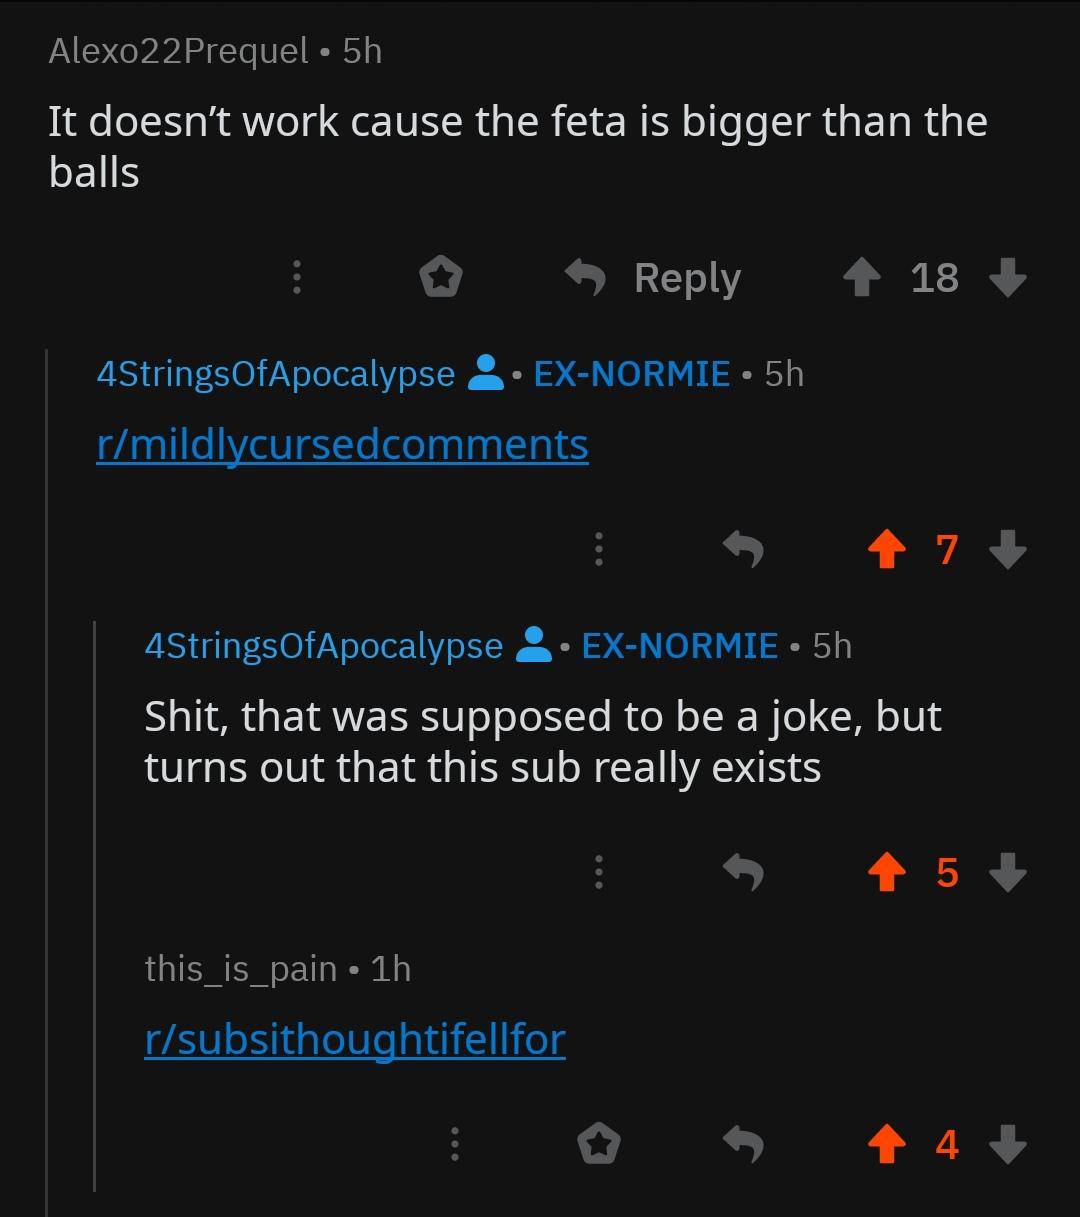
Task: Downvote the r/mildlycursedcomments comment
Action: tap(1007, 549)
